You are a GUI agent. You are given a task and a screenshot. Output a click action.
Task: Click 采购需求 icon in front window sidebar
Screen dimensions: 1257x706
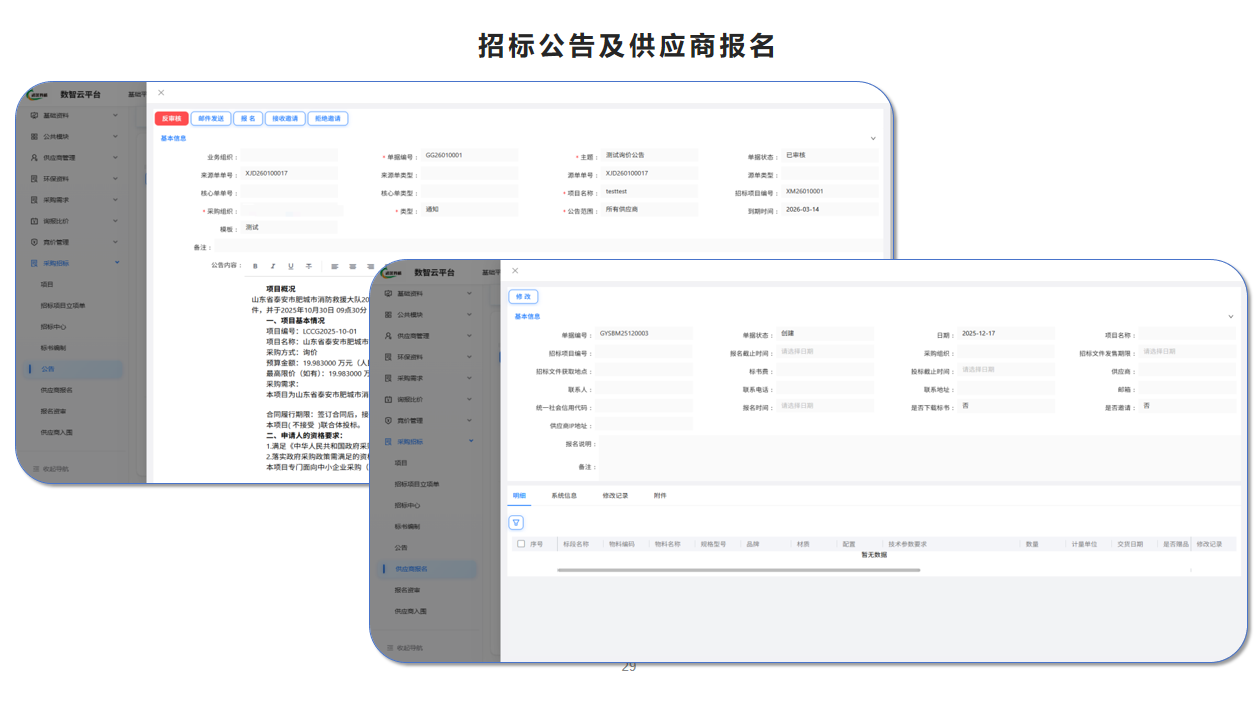click(388, 378)
